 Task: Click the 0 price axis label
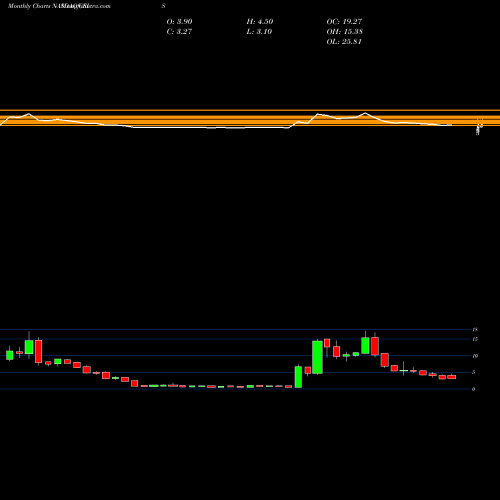coord(473,389)
